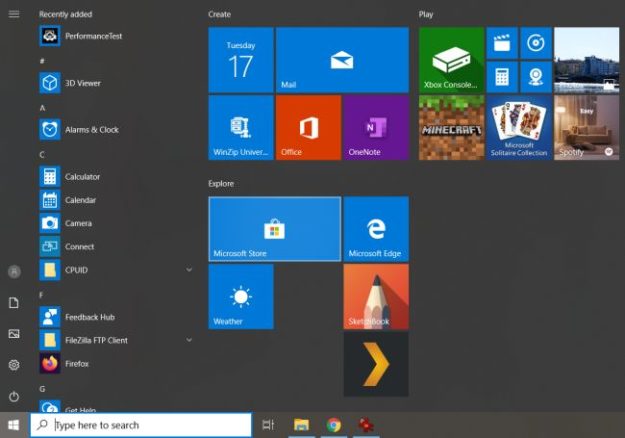Screen dimensions: 625x438
Task: Jump to letter G in app list
Action: 42,389
